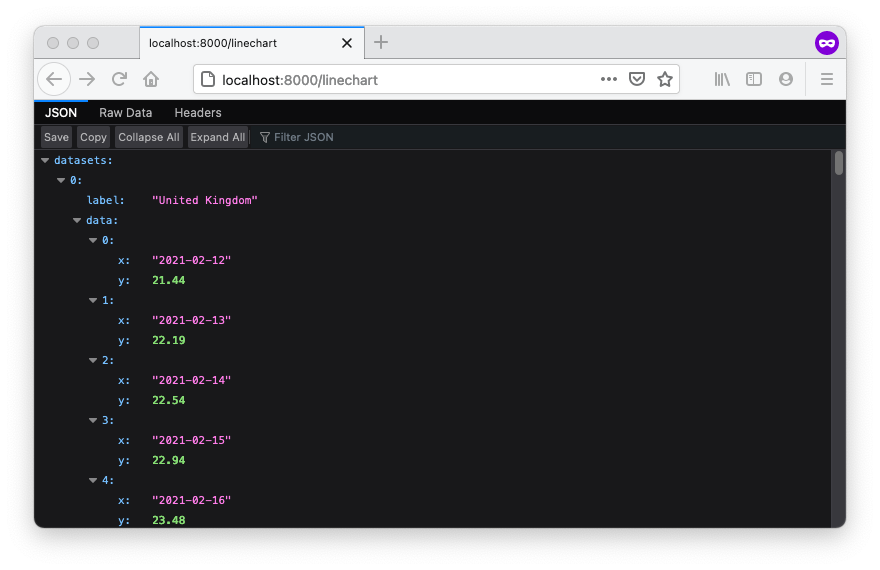Open page actions three-dot menu
The image size is (880, 570).
(608, 79)
